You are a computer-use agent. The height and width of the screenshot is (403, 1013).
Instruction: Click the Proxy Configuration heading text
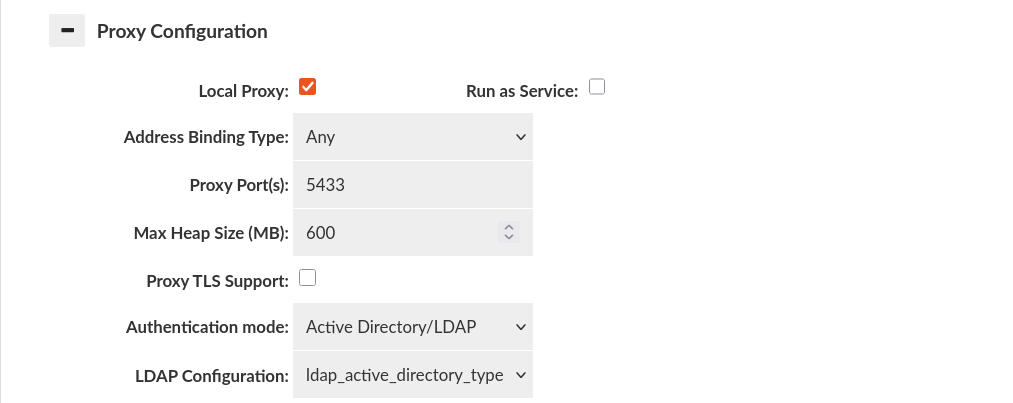(x=182, y=31)
